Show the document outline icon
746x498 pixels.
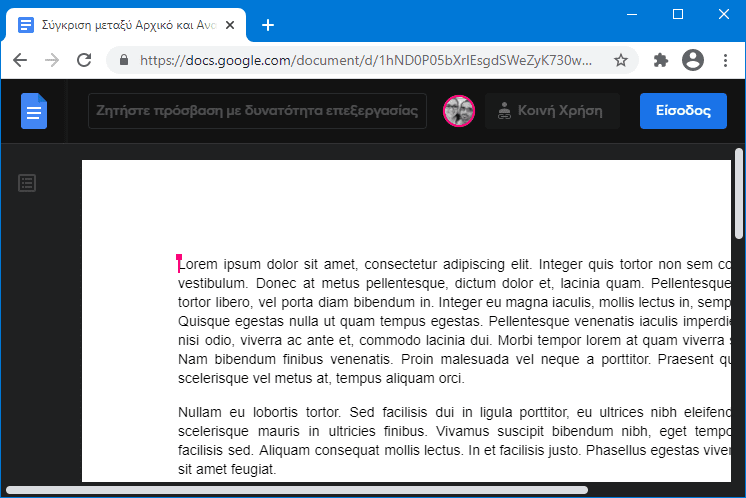27,183
